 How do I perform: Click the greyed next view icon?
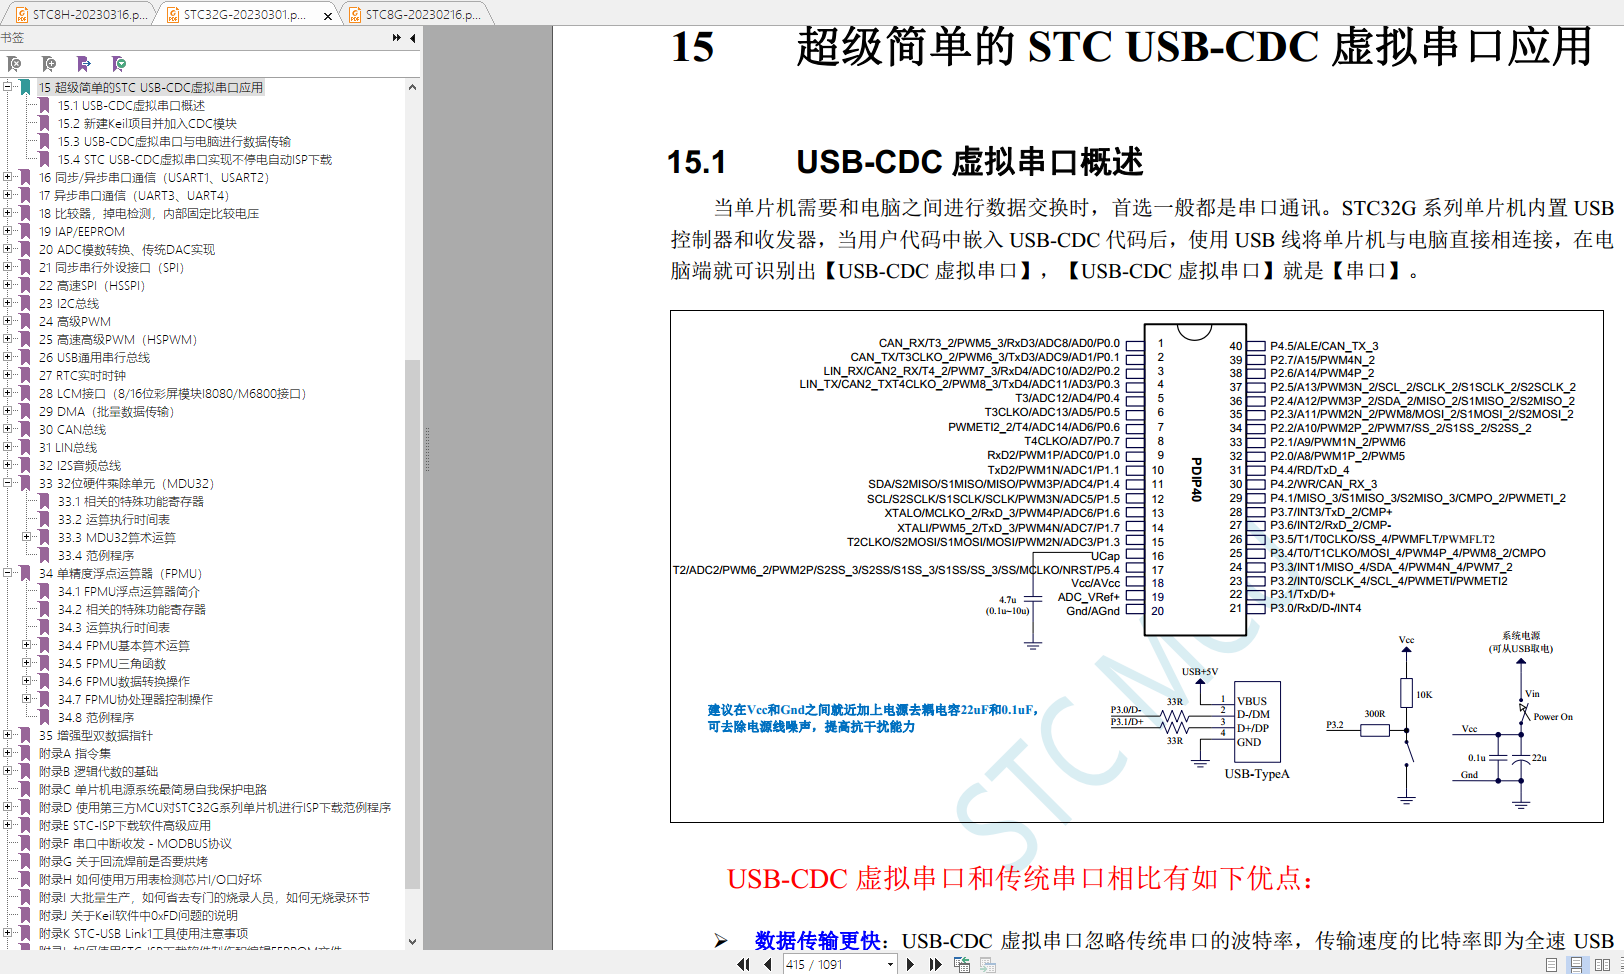coord(988,965)
